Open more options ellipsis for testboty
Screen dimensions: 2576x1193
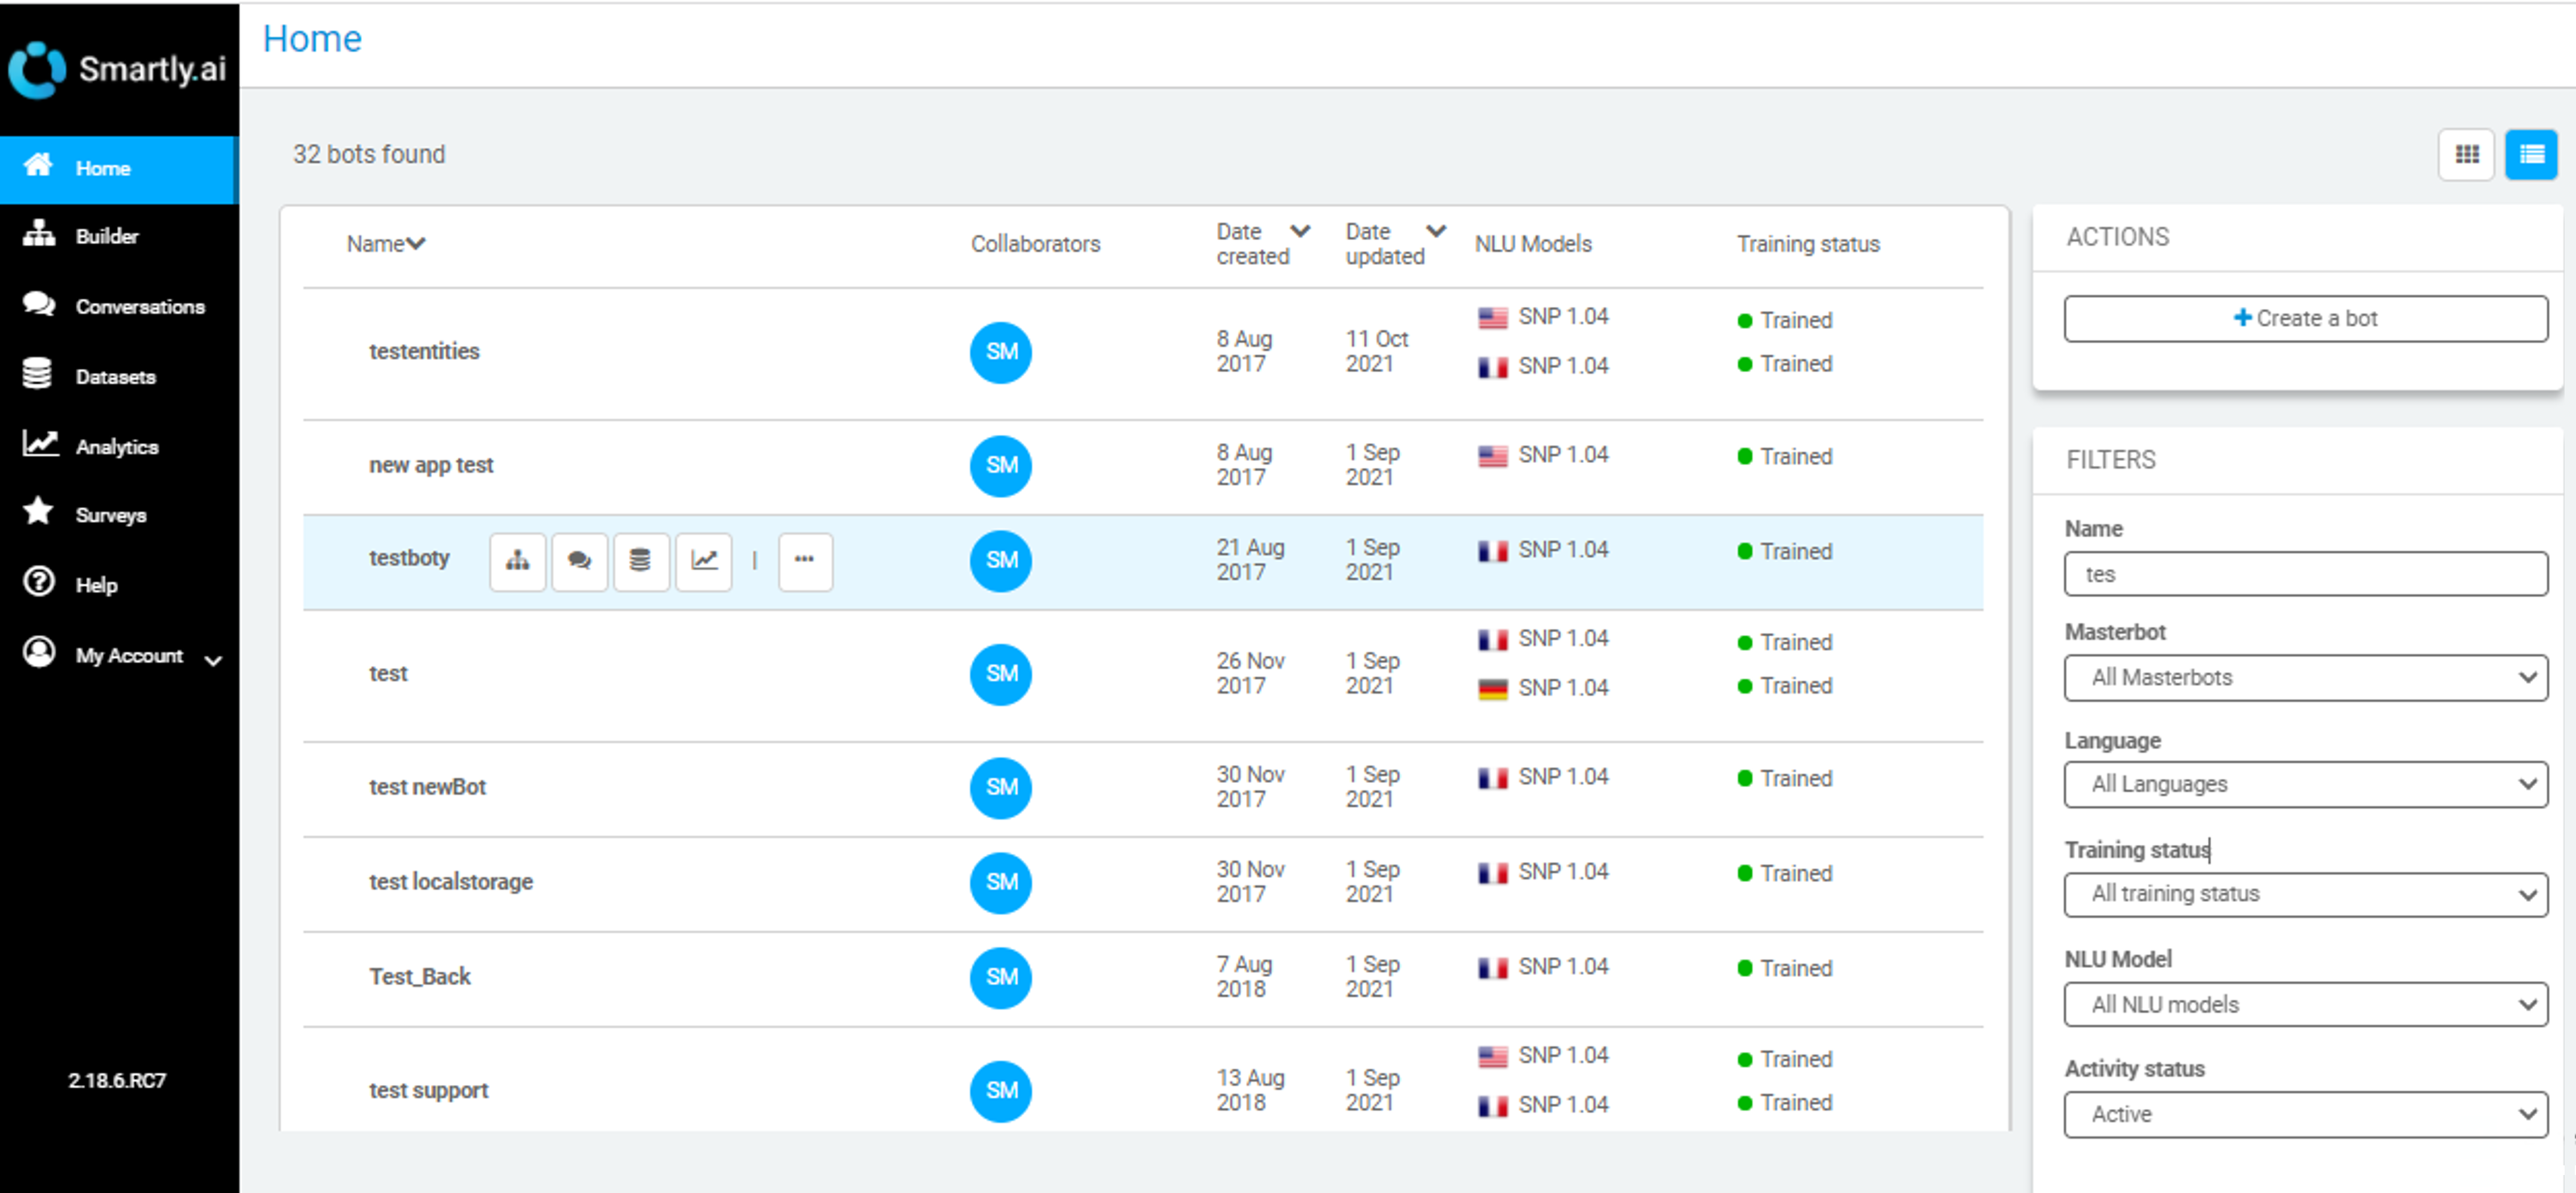pos(804,560)
